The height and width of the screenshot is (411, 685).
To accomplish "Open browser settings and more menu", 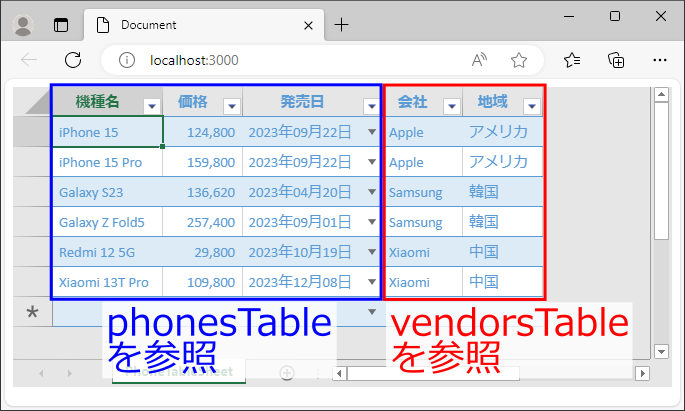I will pyautogui.click(x=660, y=60).
